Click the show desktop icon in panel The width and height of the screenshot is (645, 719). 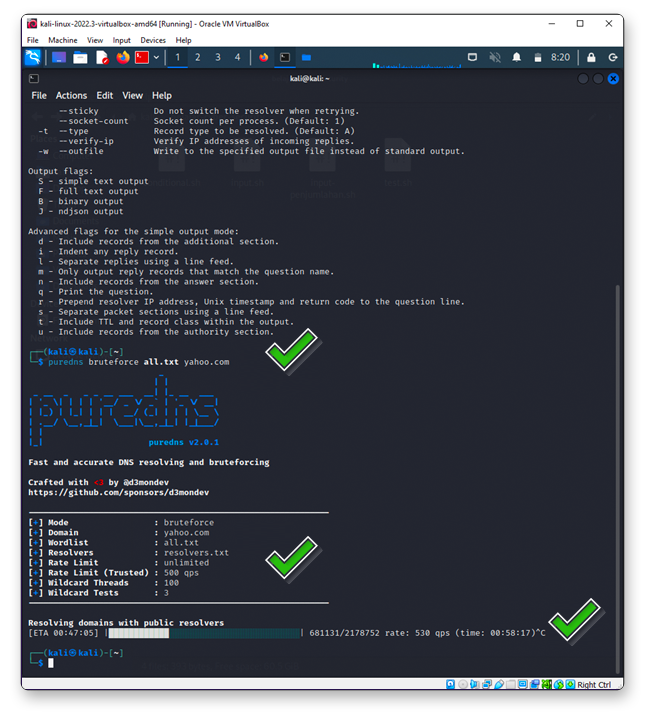[59, 57]
